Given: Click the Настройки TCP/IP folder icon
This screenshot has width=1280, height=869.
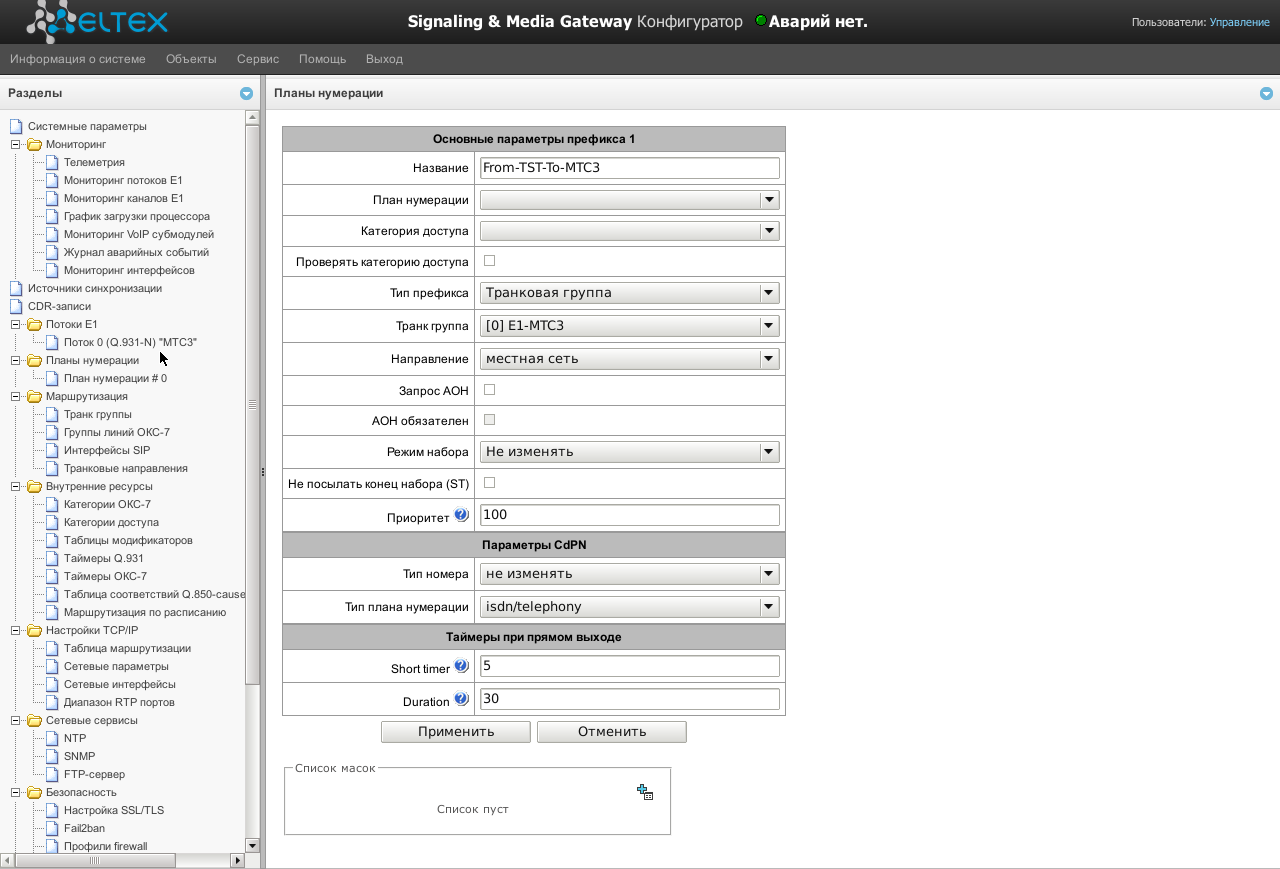Looking at the screenshot, I should 34,631.
